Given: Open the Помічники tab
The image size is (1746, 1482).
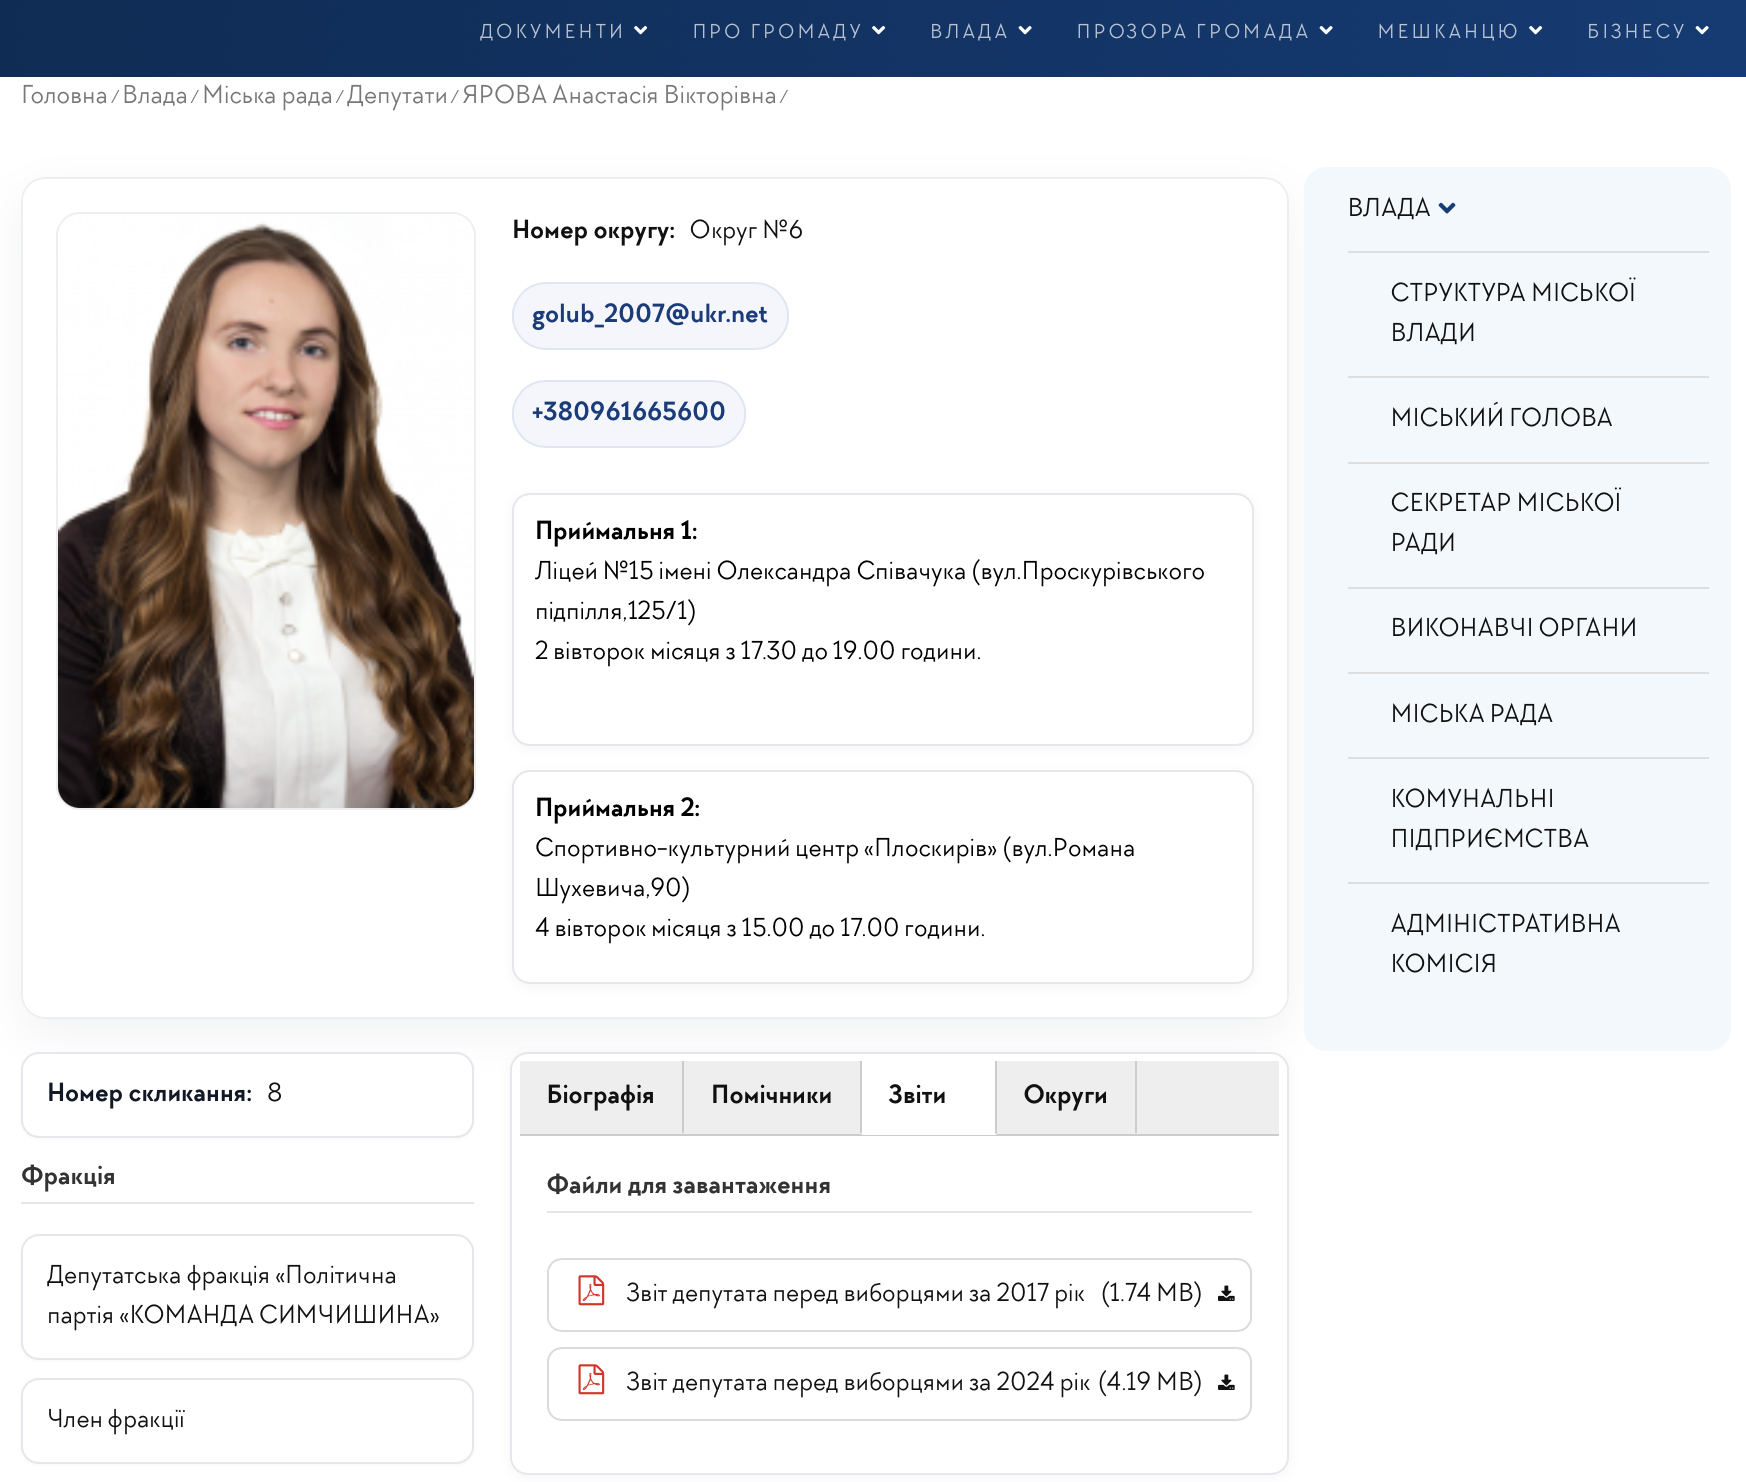Looking at the screenshot, I should coord(771,1096).
